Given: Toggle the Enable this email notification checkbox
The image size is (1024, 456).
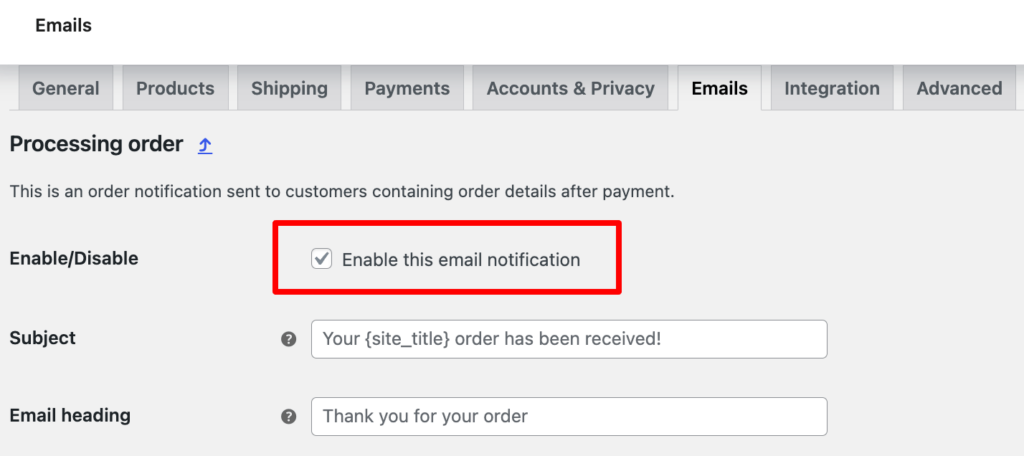Looking at the screenshot, I should click(321, 259).
